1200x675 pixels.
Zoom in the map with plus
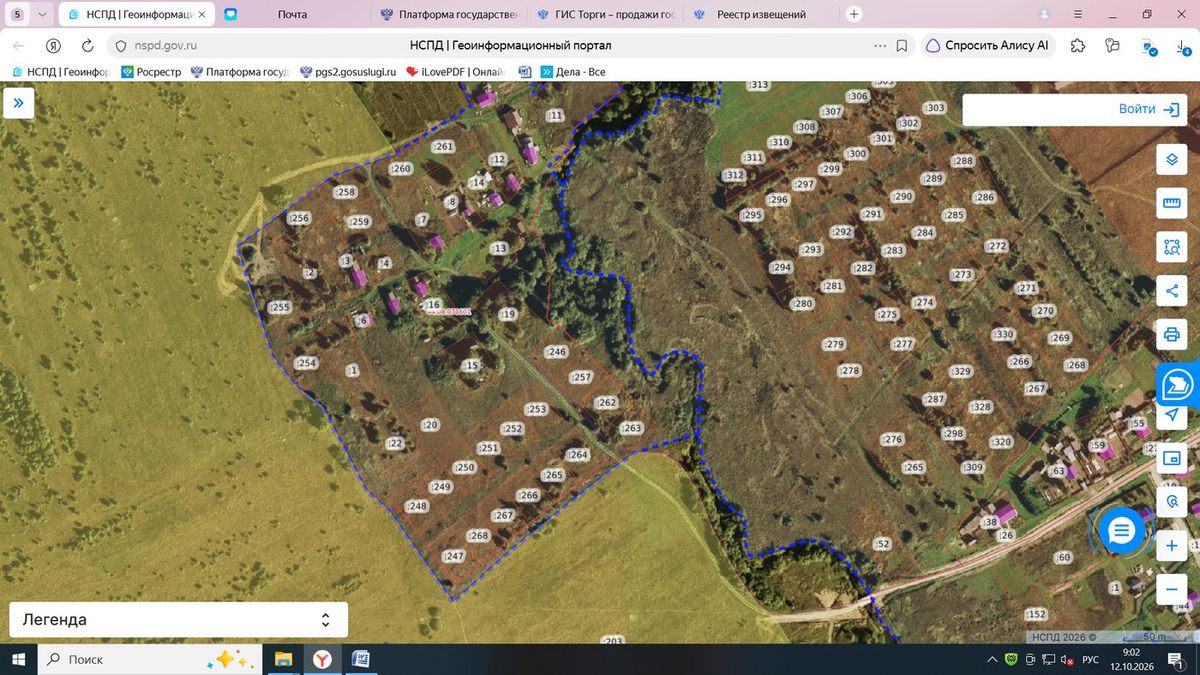point(1171,546)
